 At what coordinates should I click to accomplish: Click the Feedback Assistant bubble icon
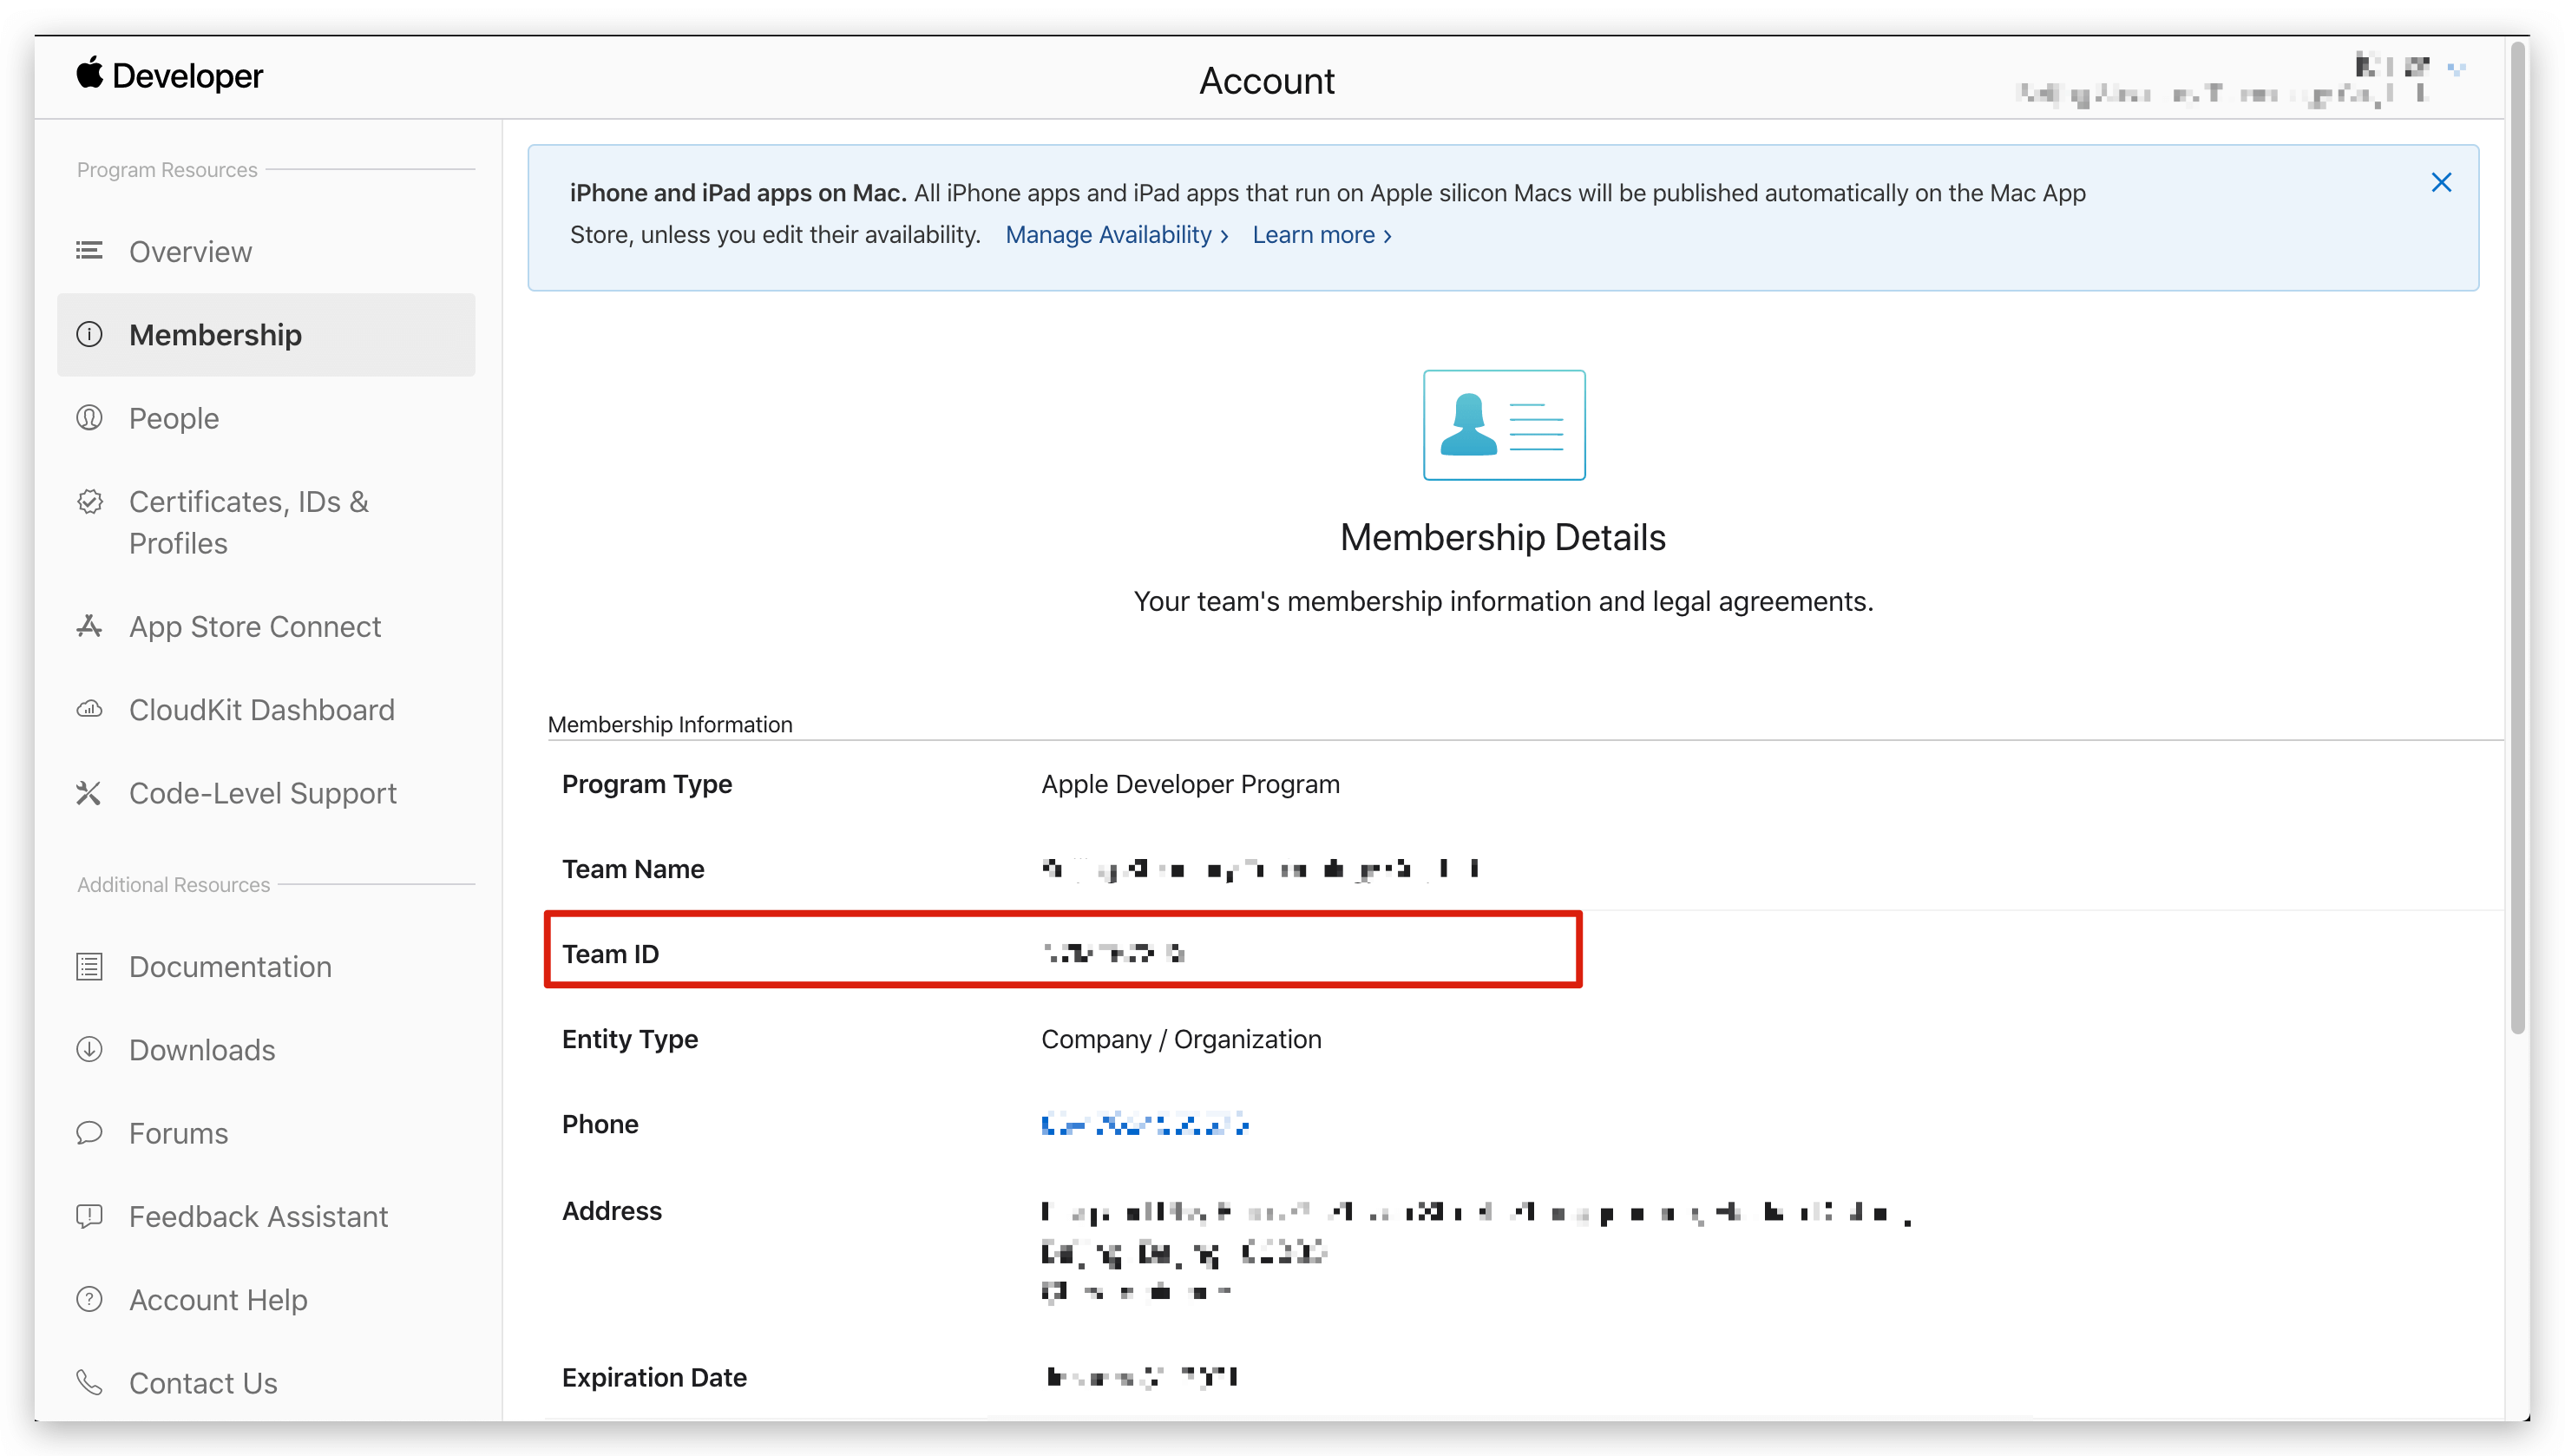[89, 1216]
